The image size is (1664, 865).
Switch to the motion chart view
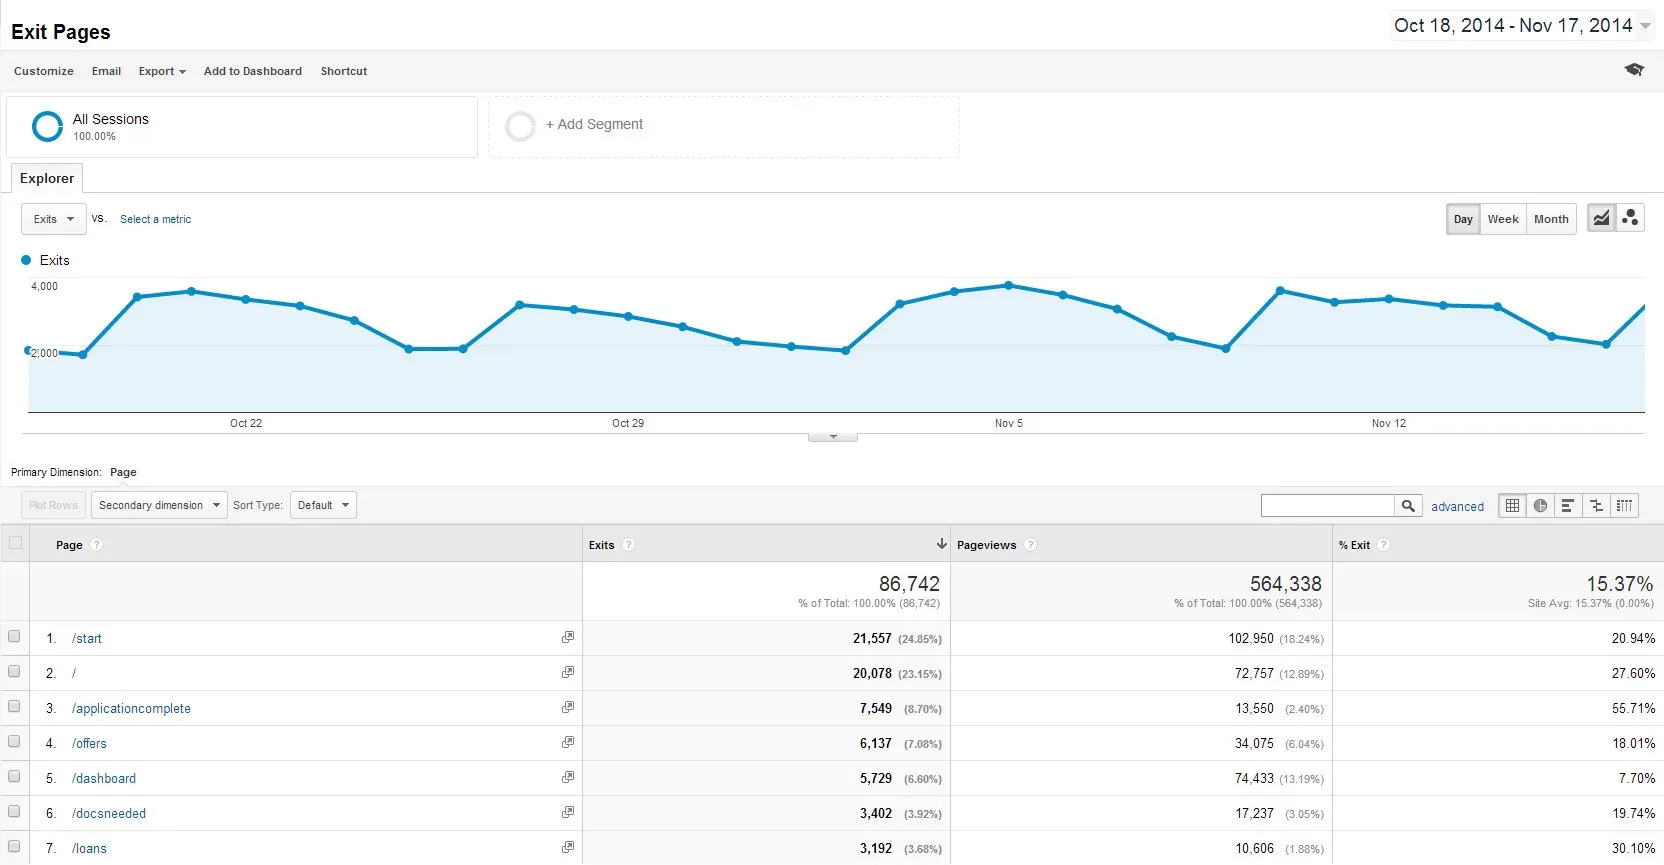[x=1630, y=218]
